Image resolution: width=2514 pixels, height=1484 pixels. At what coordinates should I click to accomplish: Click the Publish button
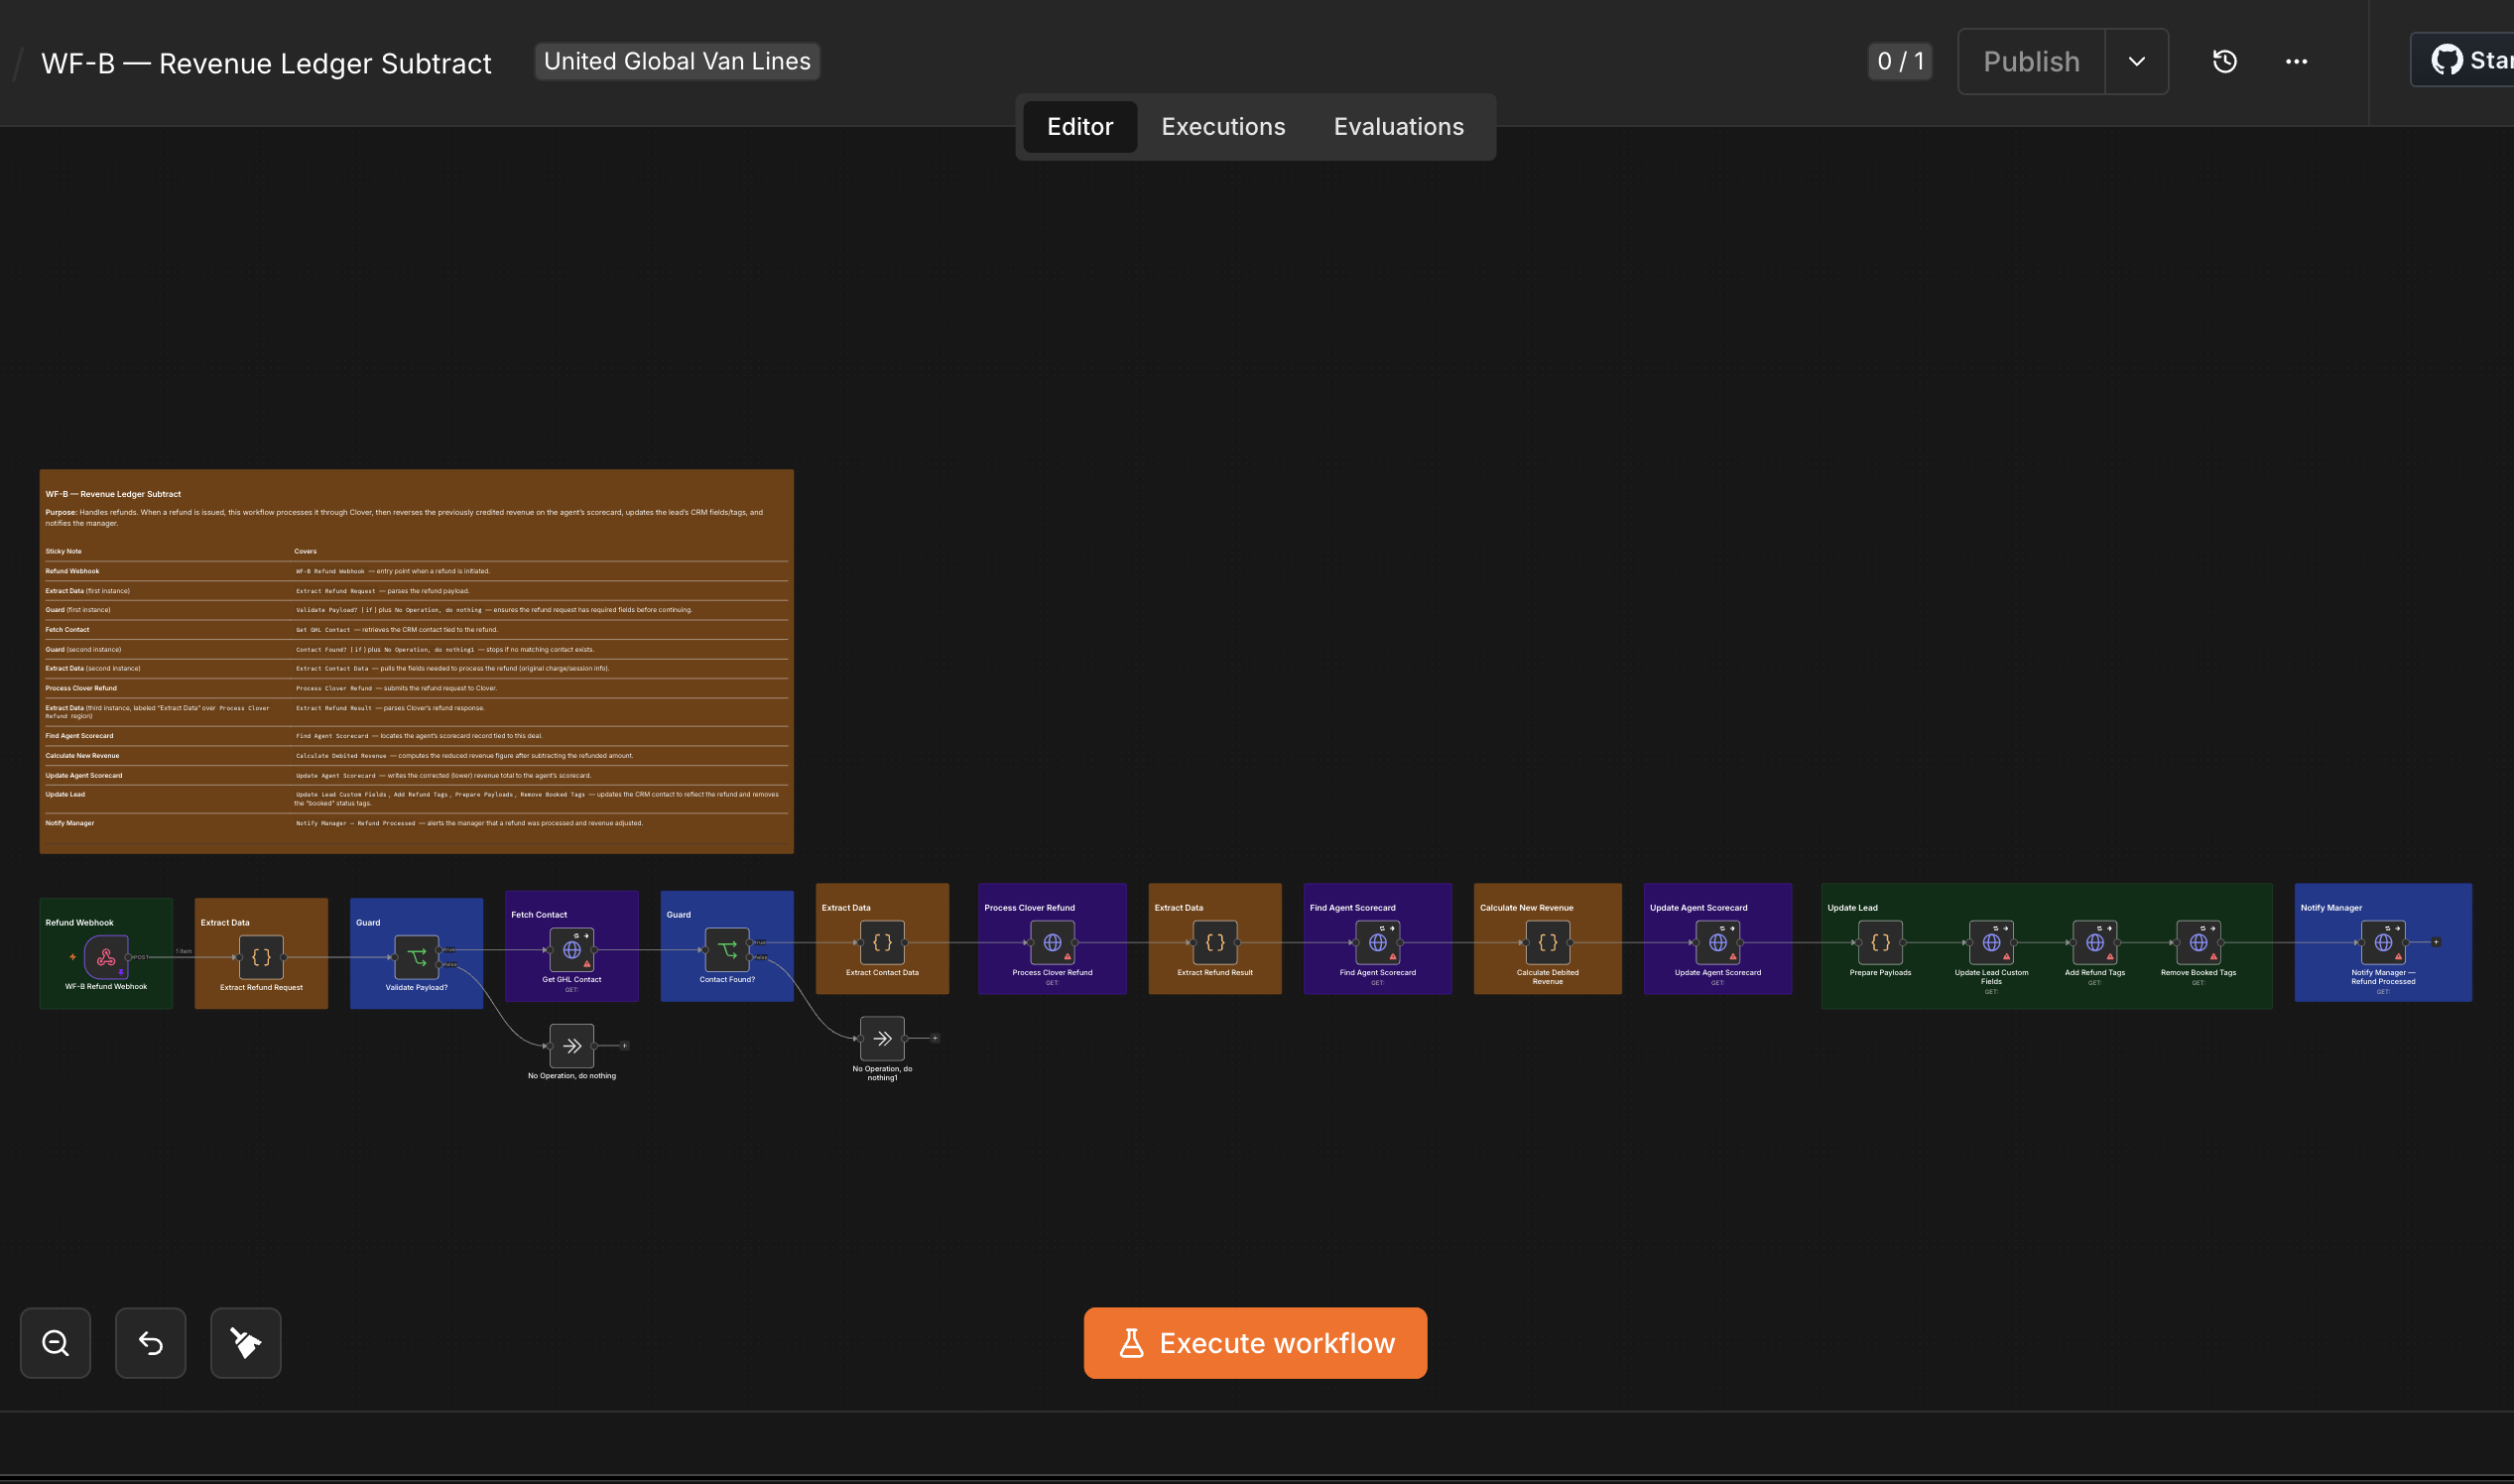(2031, 61)
